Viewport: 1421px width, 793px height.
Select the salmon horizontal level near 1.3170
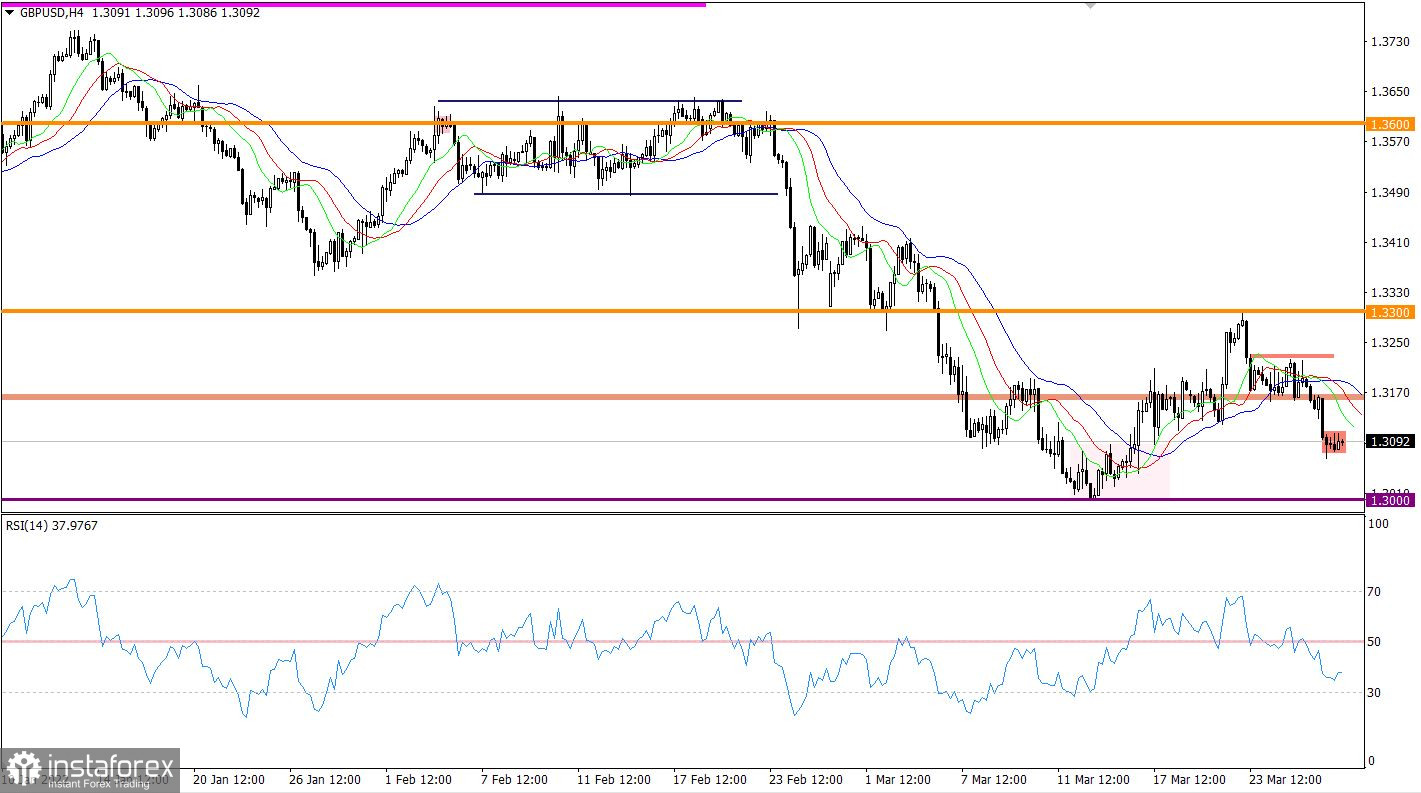(x=682, y=397)
